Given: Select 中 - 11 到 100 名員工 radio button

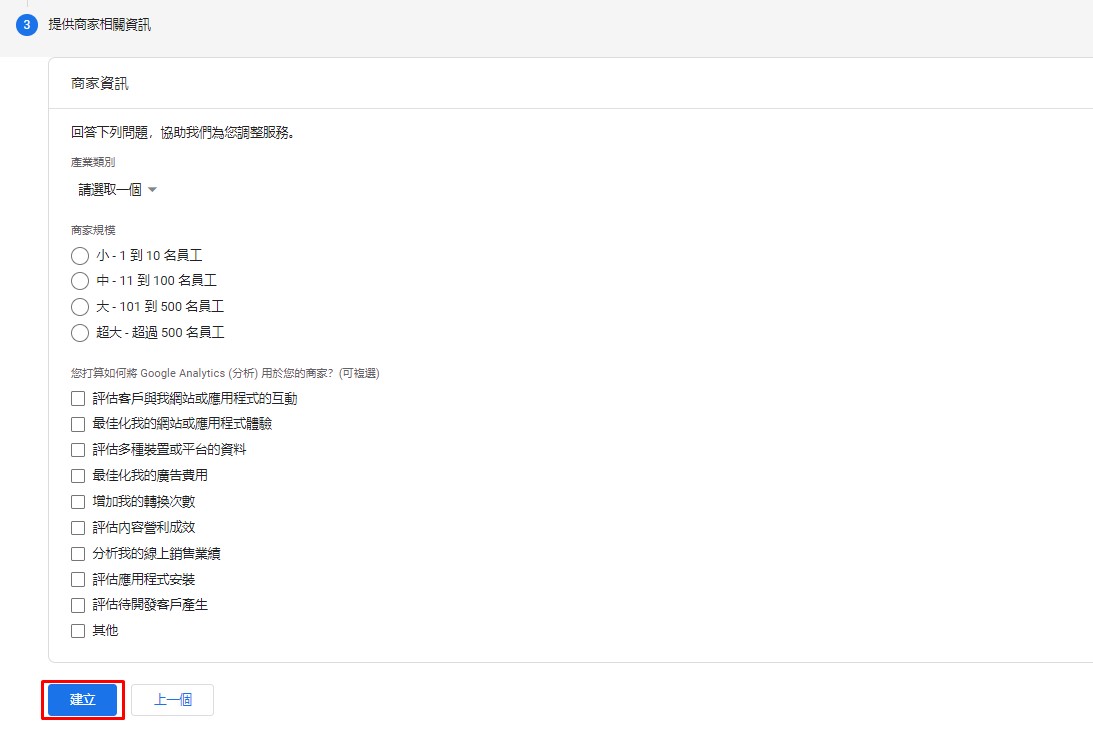Looking at the screenshot, I should point(80,281).
